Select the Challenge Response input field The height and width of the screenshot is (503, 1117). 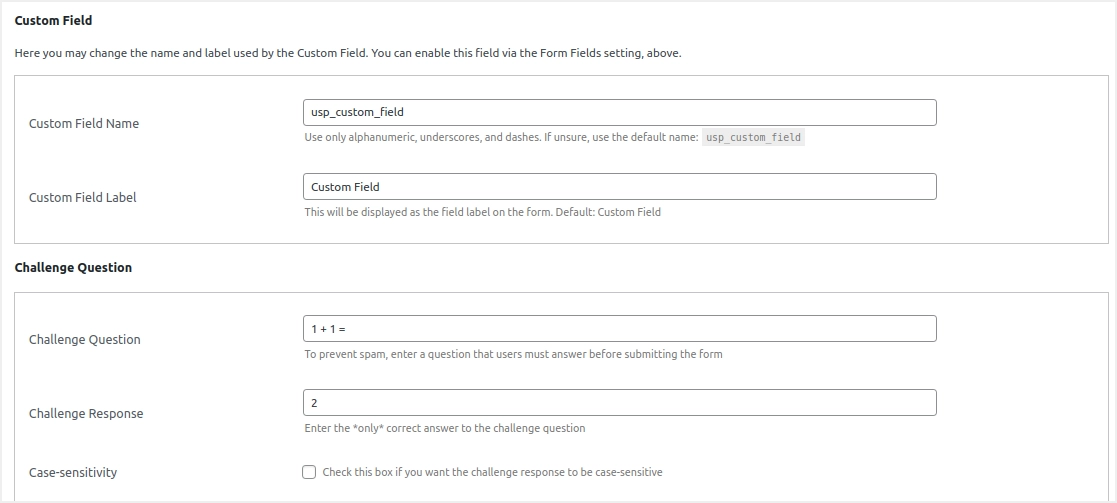(x=619, y=403)
